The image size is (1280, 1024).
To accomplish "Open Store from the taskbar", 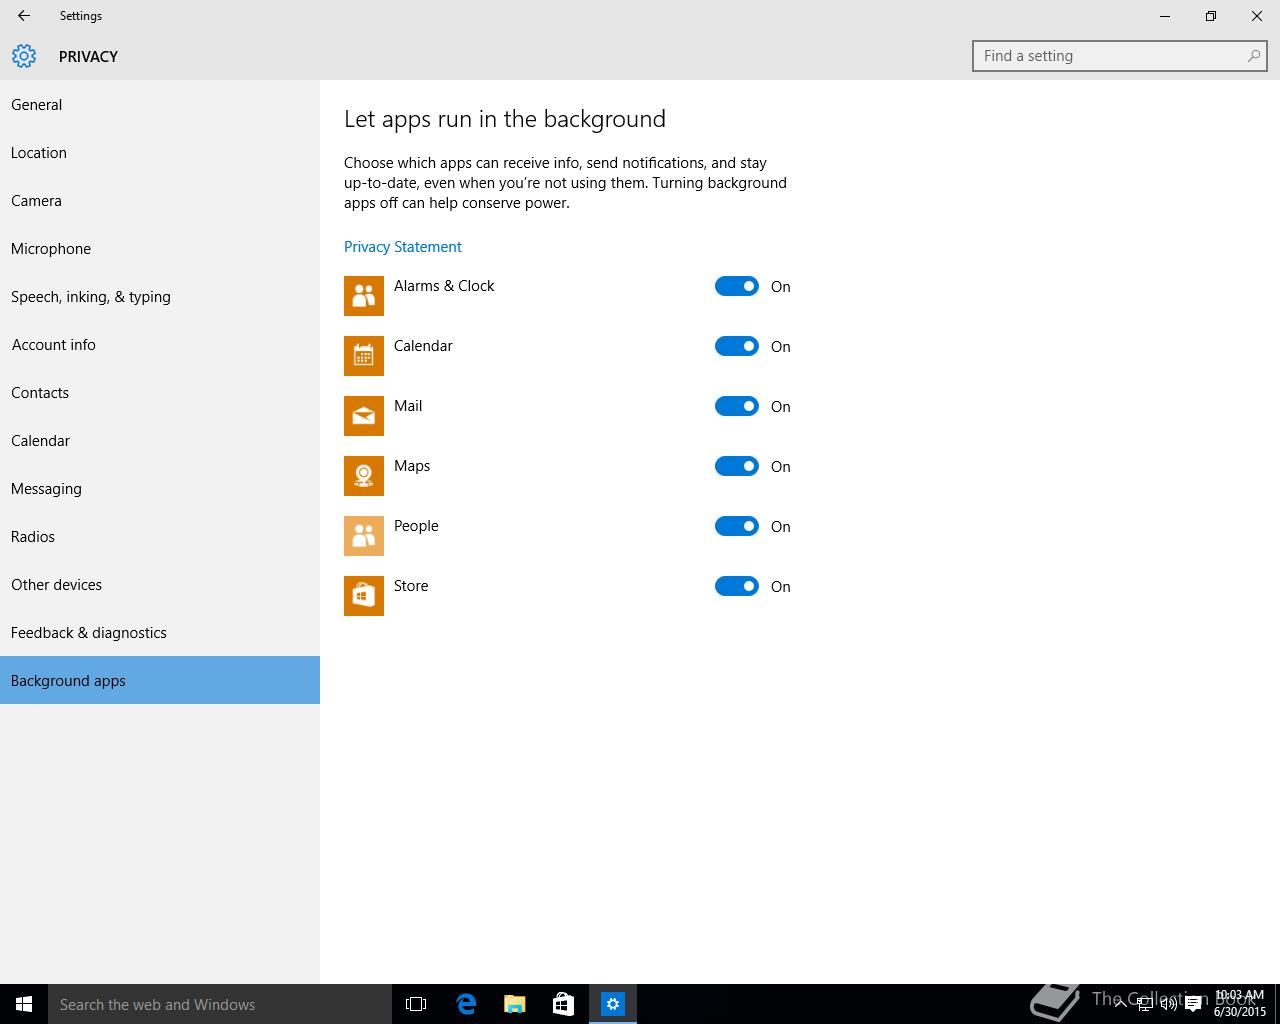I will click(564, 1004).
